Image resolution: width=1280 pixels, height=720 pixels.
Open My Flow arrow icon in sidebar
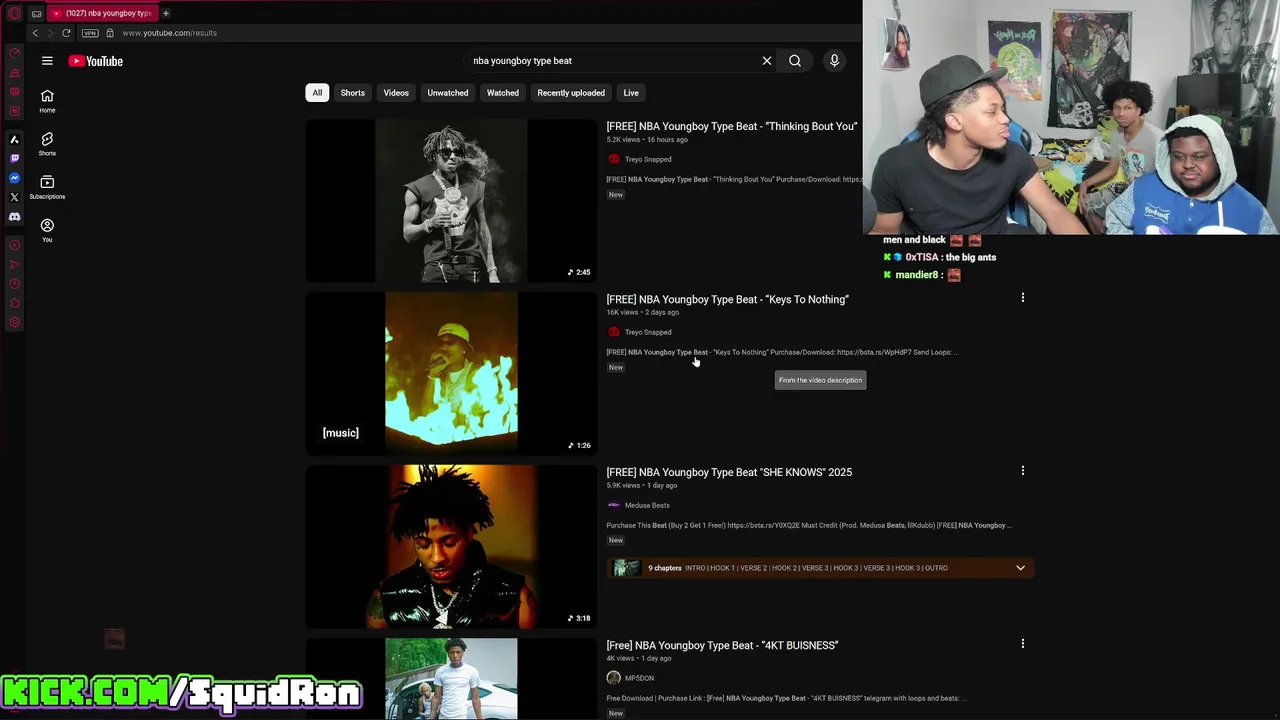(14, 264)
